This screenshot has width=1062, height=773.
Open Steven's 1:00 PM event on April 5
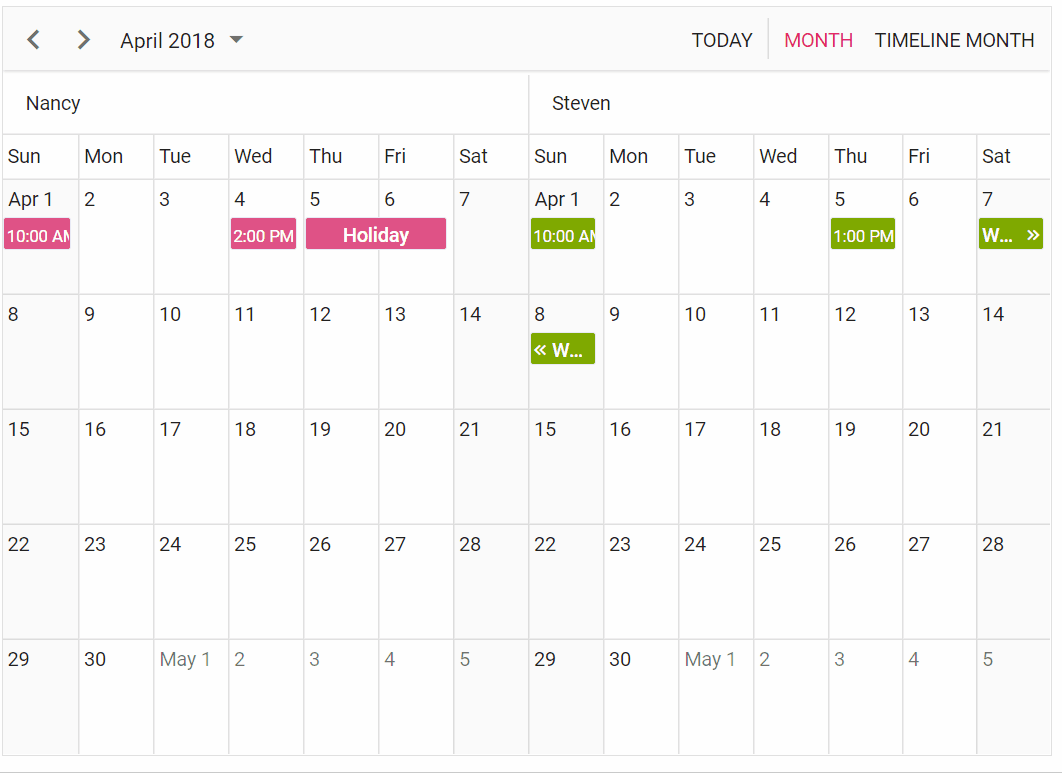[x=862, y=235]
